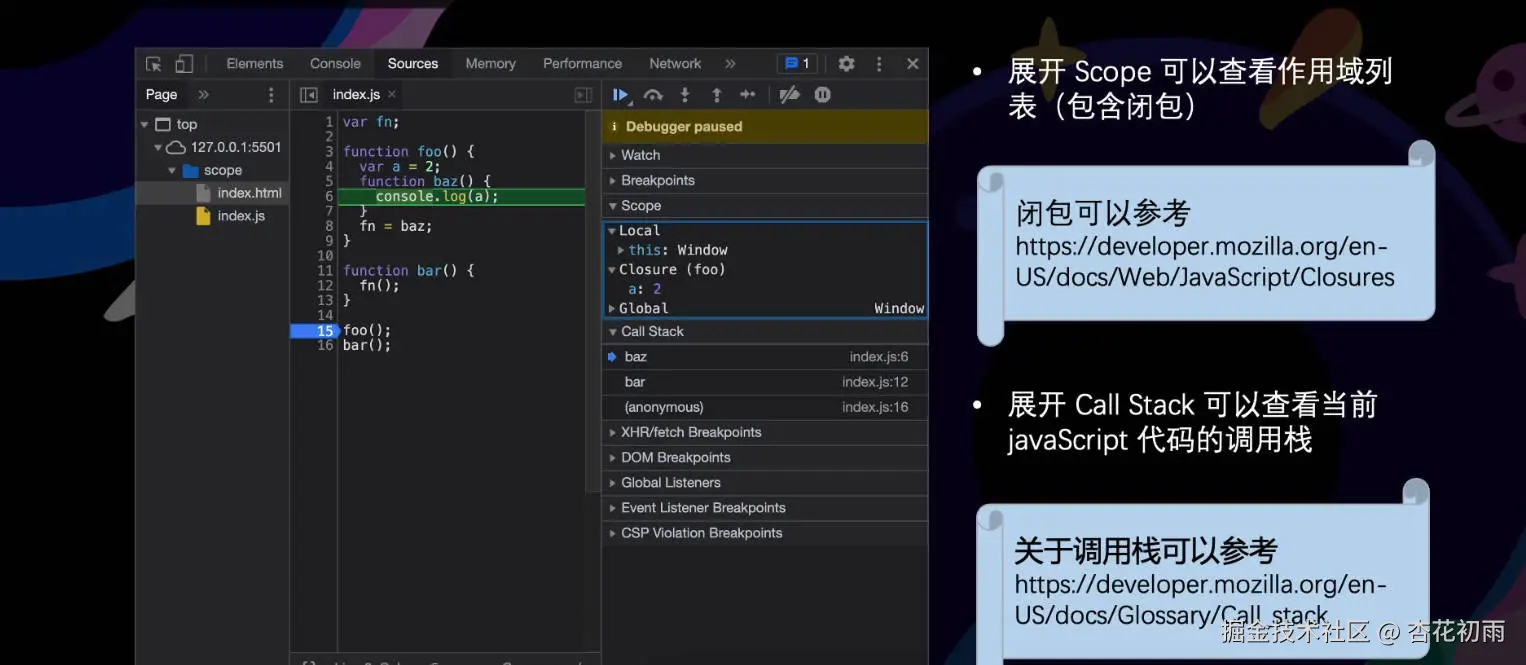Collapse the top frame tree node
This screenshot has height=665, width=1526.
[145, 124]
